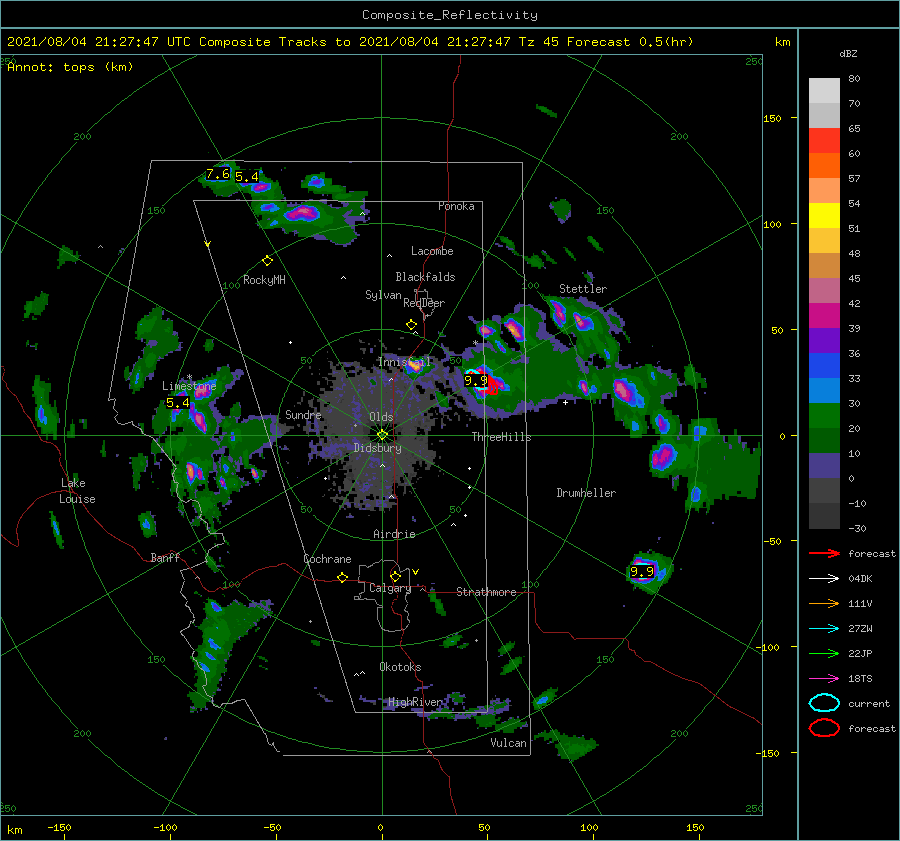Click the 'Annot: tops (km)' label
Image resolution: width=900 pixels, height=841 pixels.
coord(70,67)
